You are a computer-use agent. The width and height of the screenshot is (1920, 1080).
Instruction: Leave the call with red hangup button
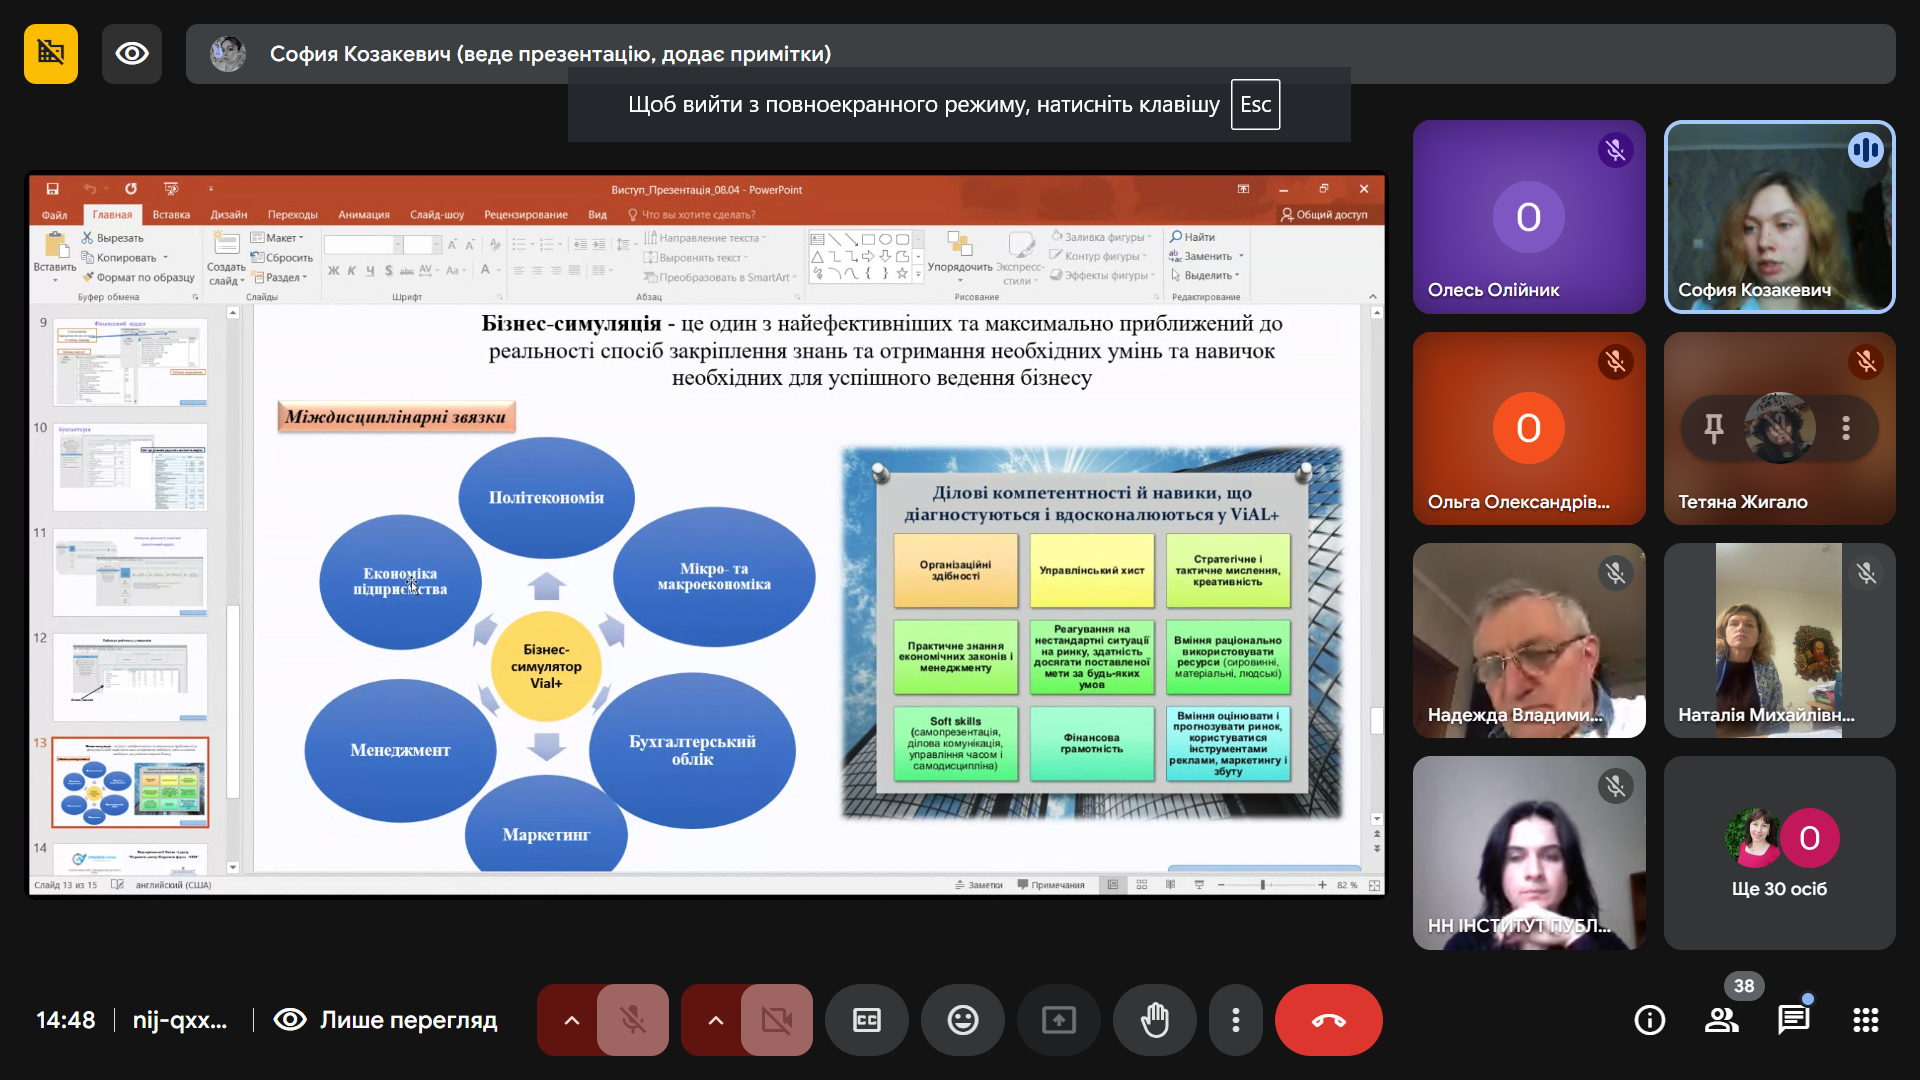click(x=1329, y=1020)
